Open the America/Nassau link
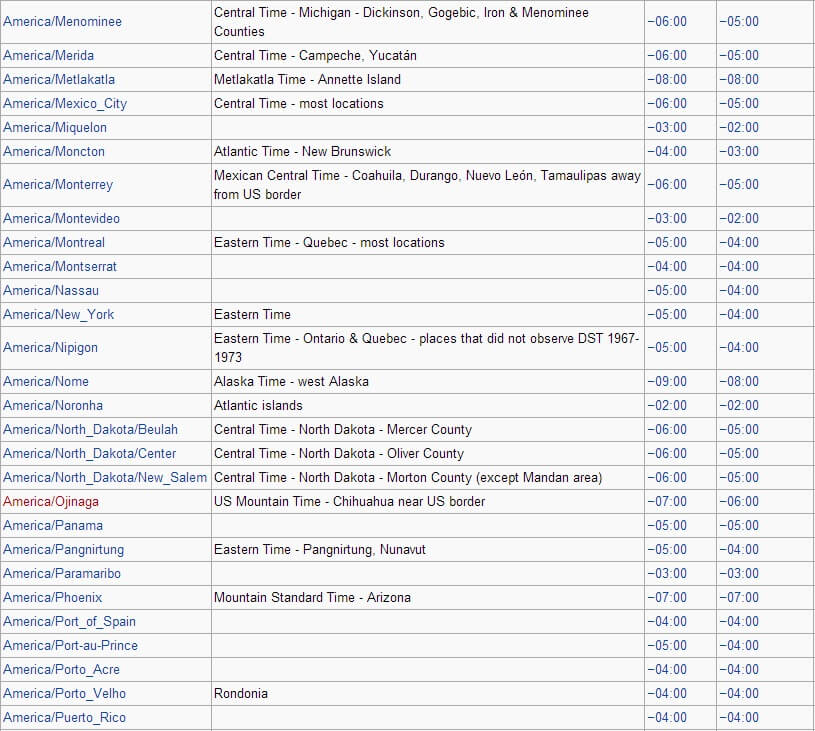815x731 pixels. (51, 290)
